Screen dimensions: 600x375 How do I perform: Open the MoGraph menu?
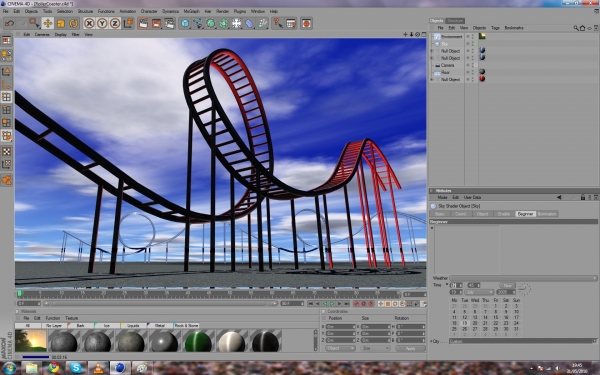click(x=191, y=11)
